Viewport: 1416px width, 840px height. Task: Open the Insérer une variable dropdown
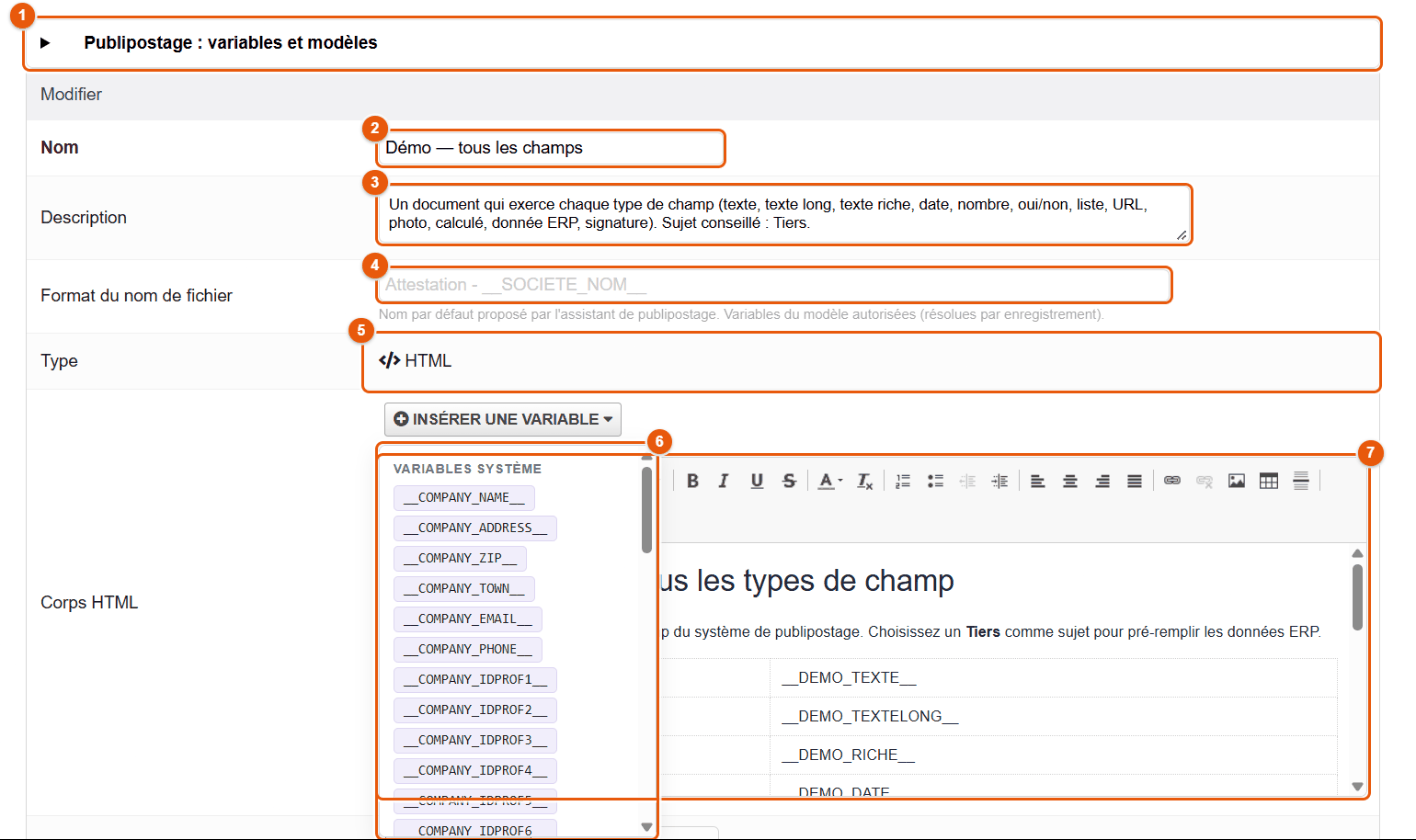[503, 419]
